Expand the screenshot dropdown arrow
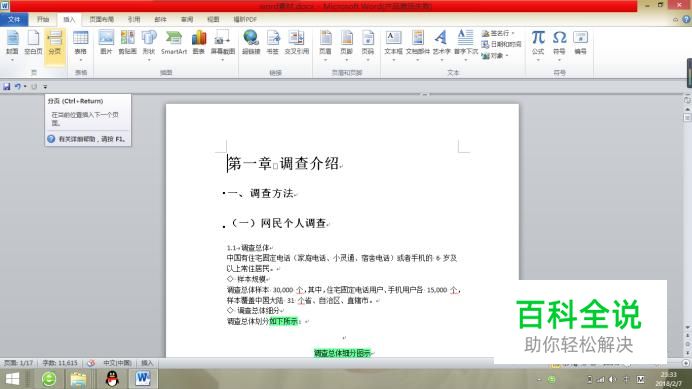Image resolution: width=692 pixels, height=389 pixels. click(222, 60)
